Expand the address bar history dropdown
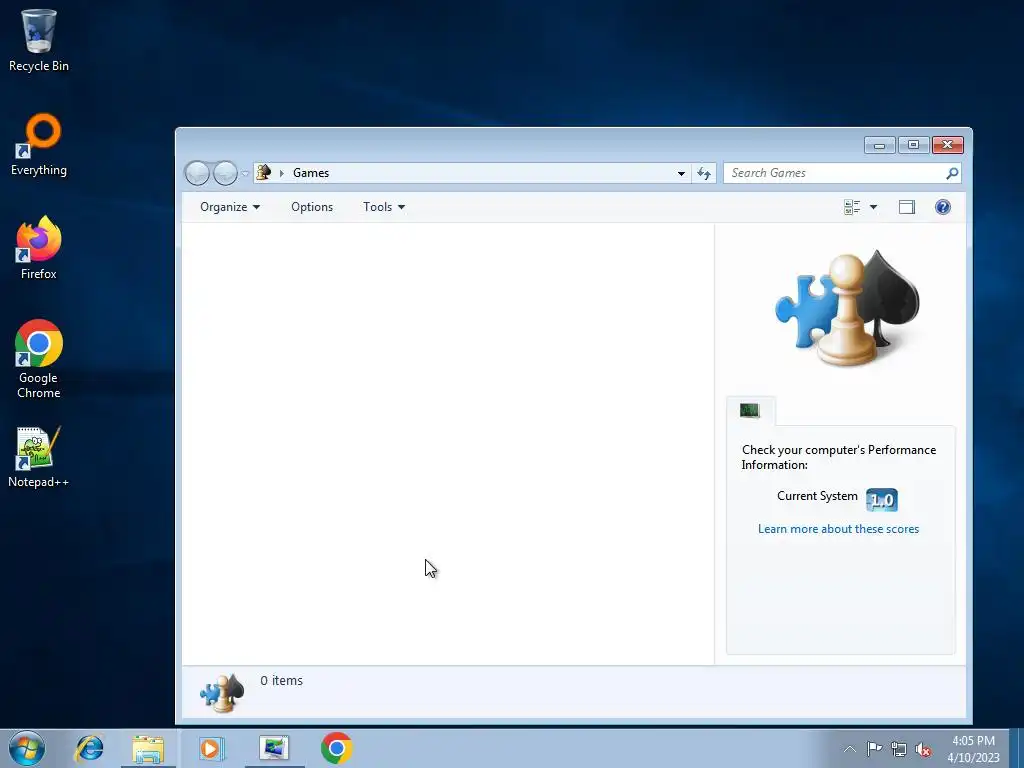The image size is (1024, 768). [681, 173]
